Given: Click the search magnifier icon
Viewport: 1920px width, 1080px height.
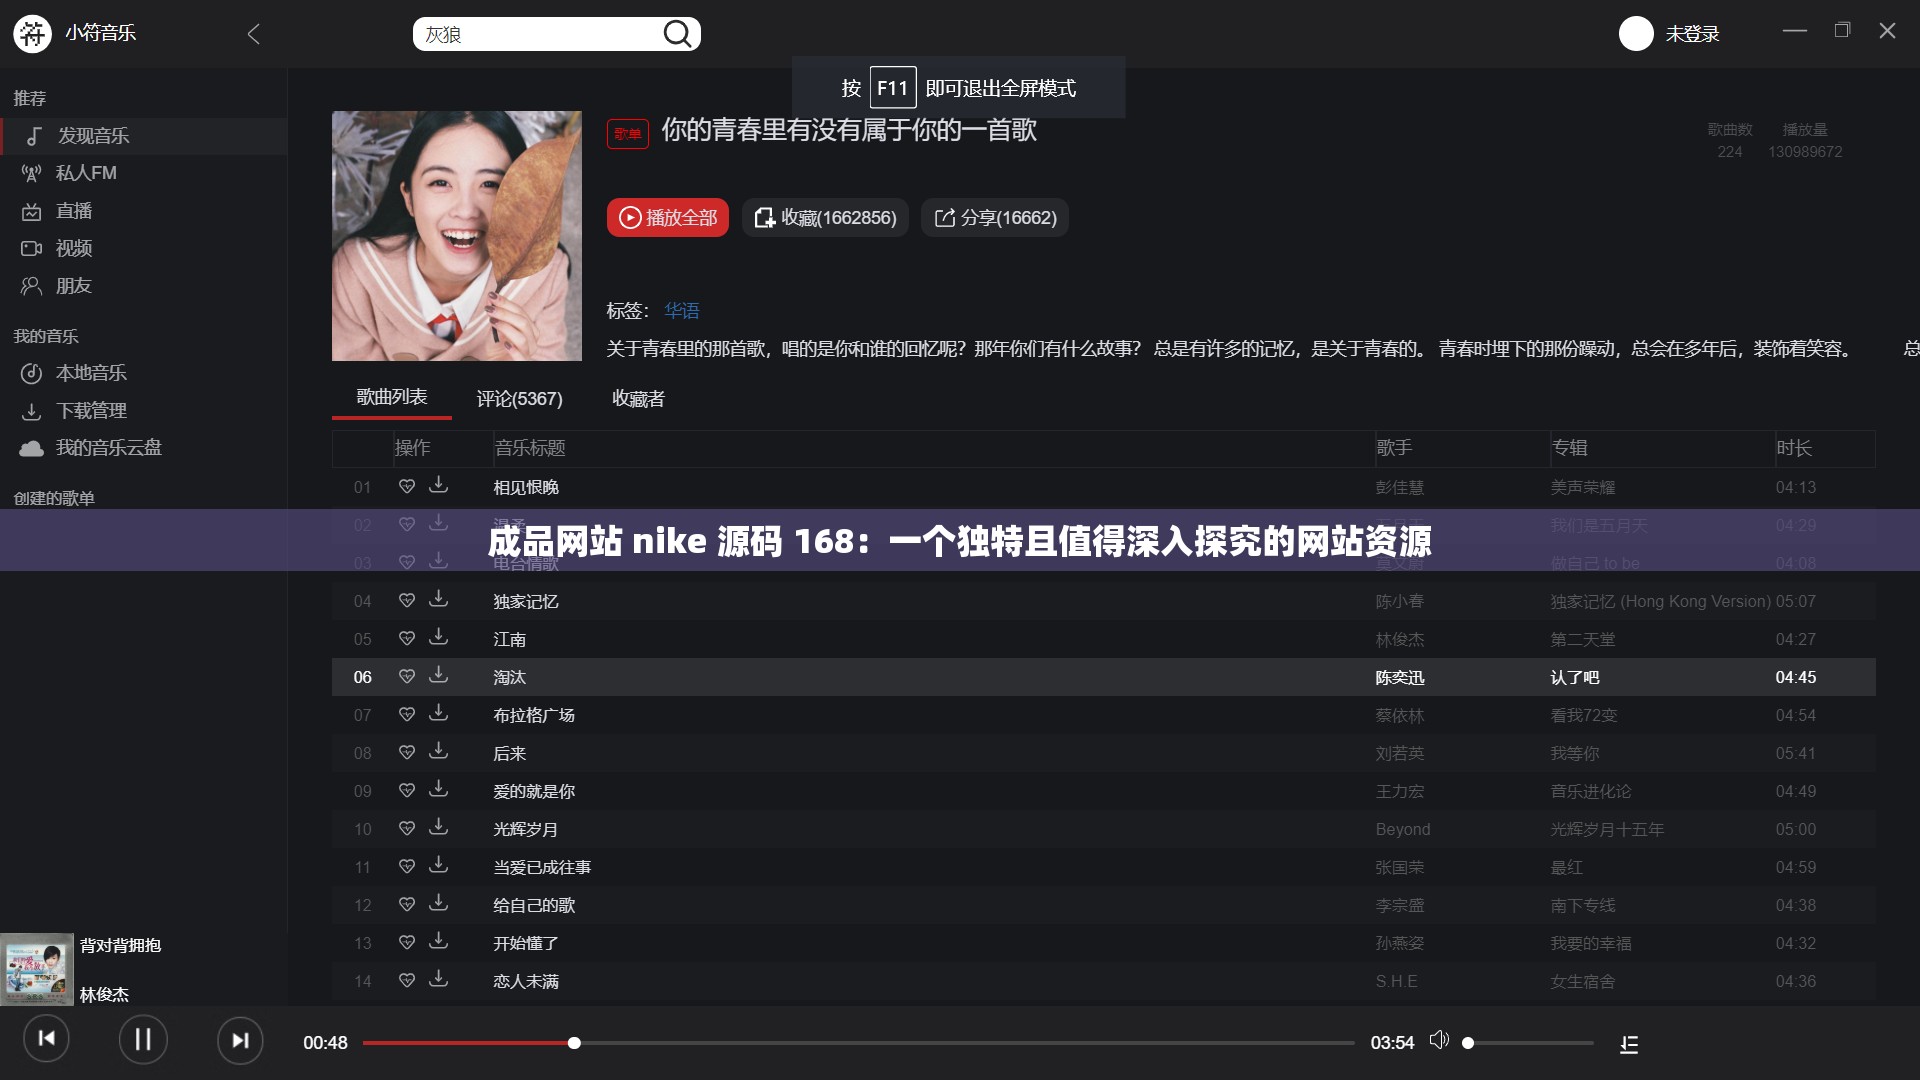Looking at the screenshot, I should (x=679, y=33).
